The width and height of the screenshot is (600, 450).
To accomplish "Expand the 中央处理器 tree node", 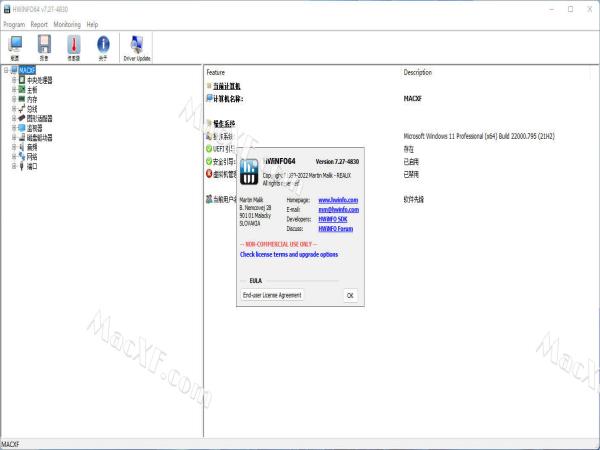I will pyautogui.click(x=14, y=80).
